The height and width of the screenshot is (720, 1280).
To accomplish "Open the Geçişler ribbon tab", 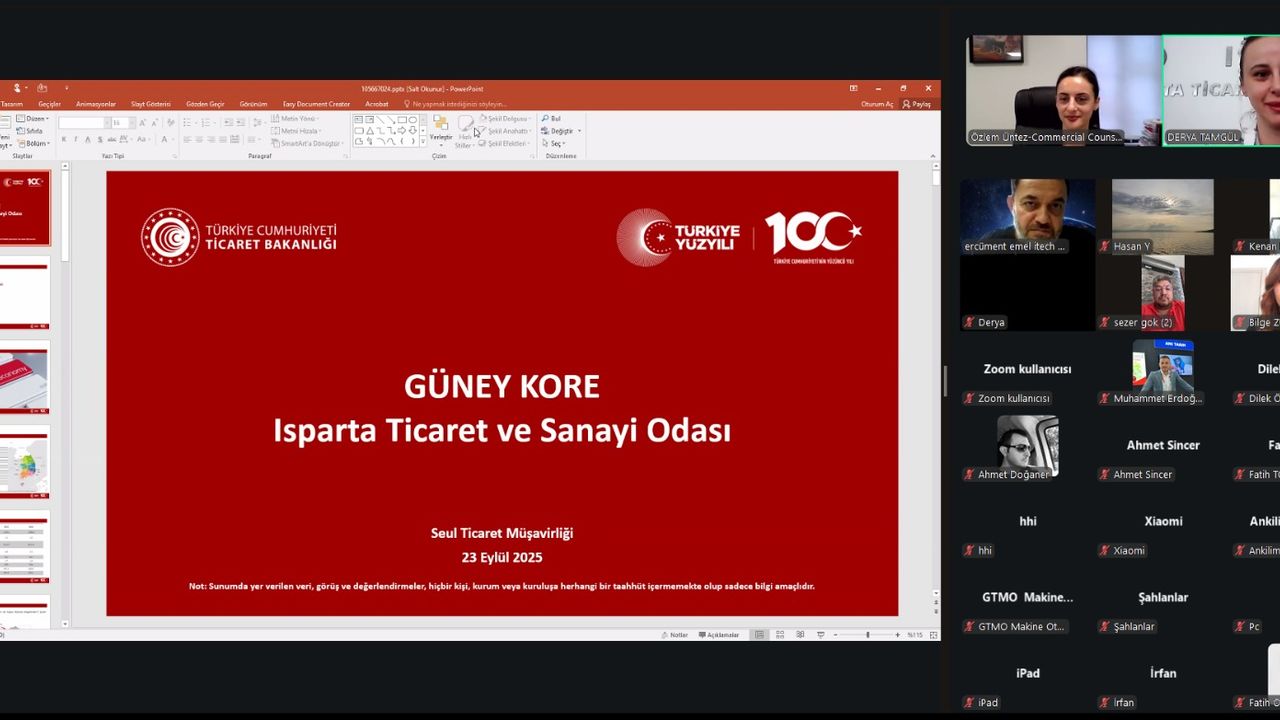I will (x=49, y=104).
